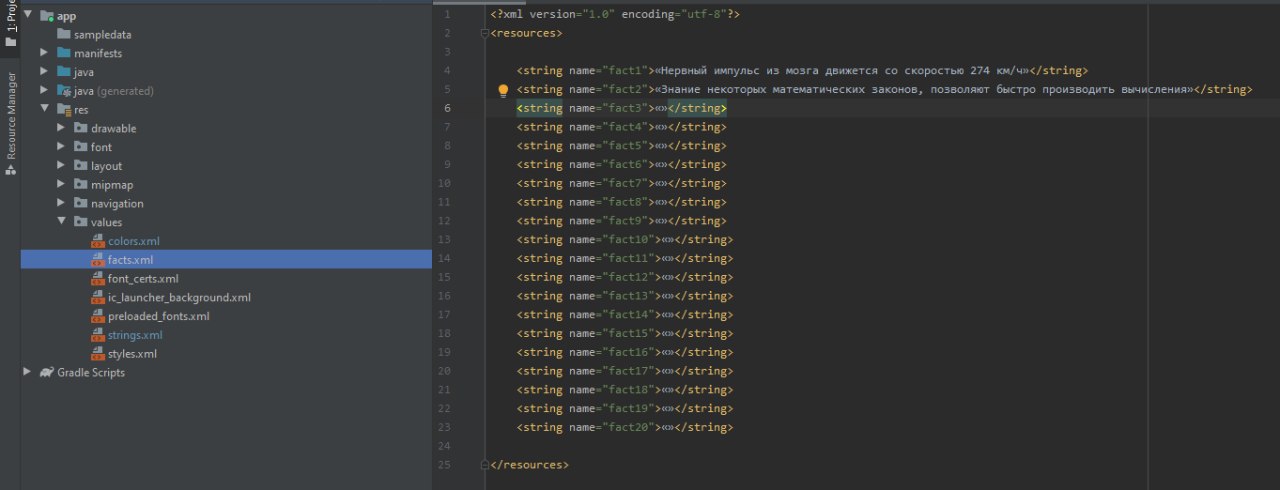Click the font_certs.xml file icon
The image size is (1280, 490).
(x=98, y=278)
